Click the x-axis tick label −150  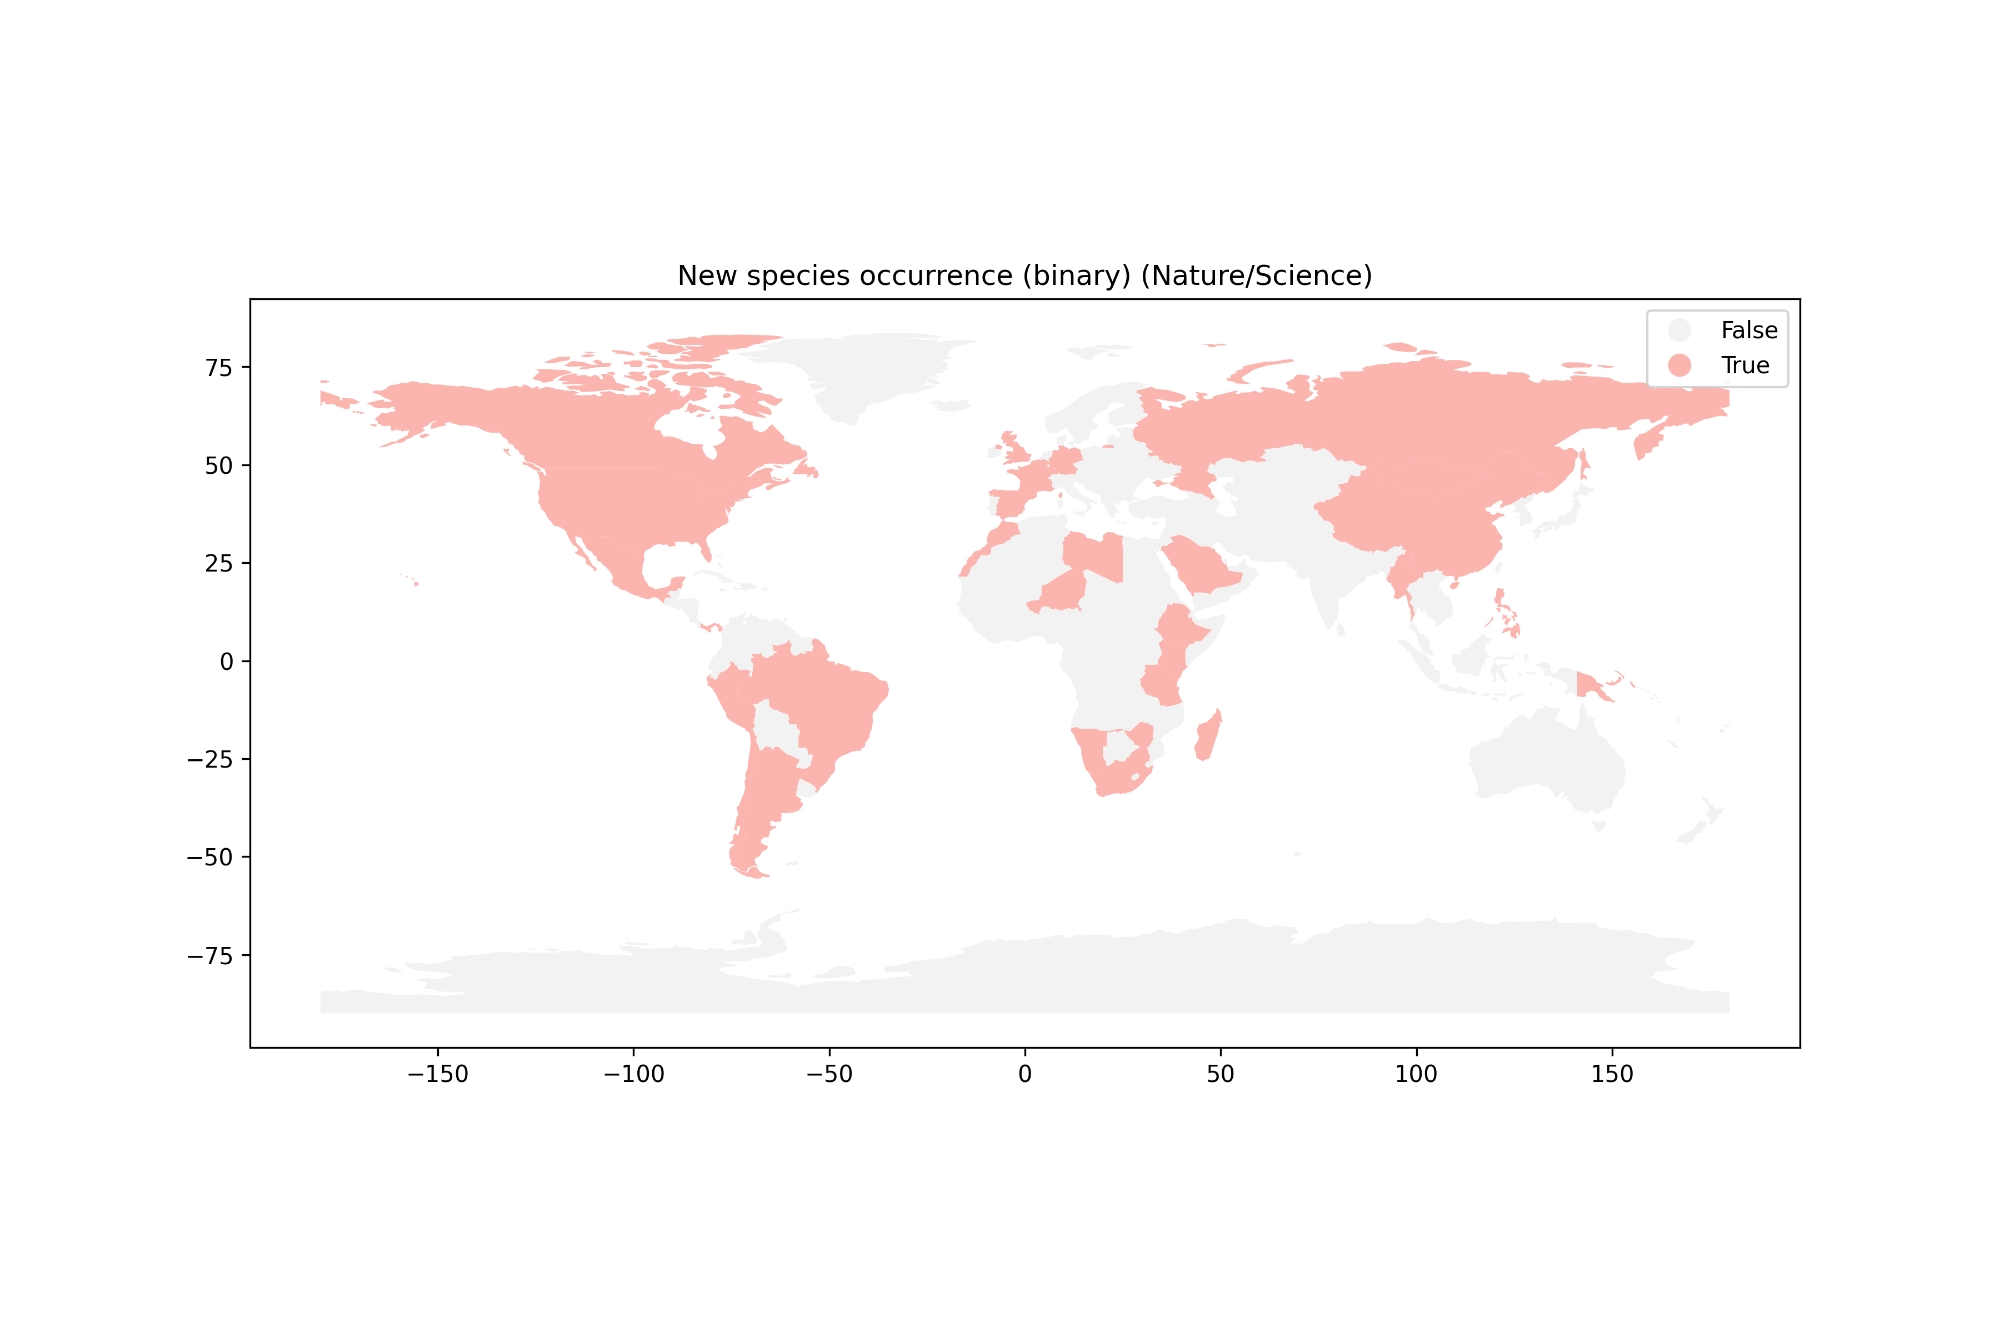pyautogui.click(x=437, y=1074)
